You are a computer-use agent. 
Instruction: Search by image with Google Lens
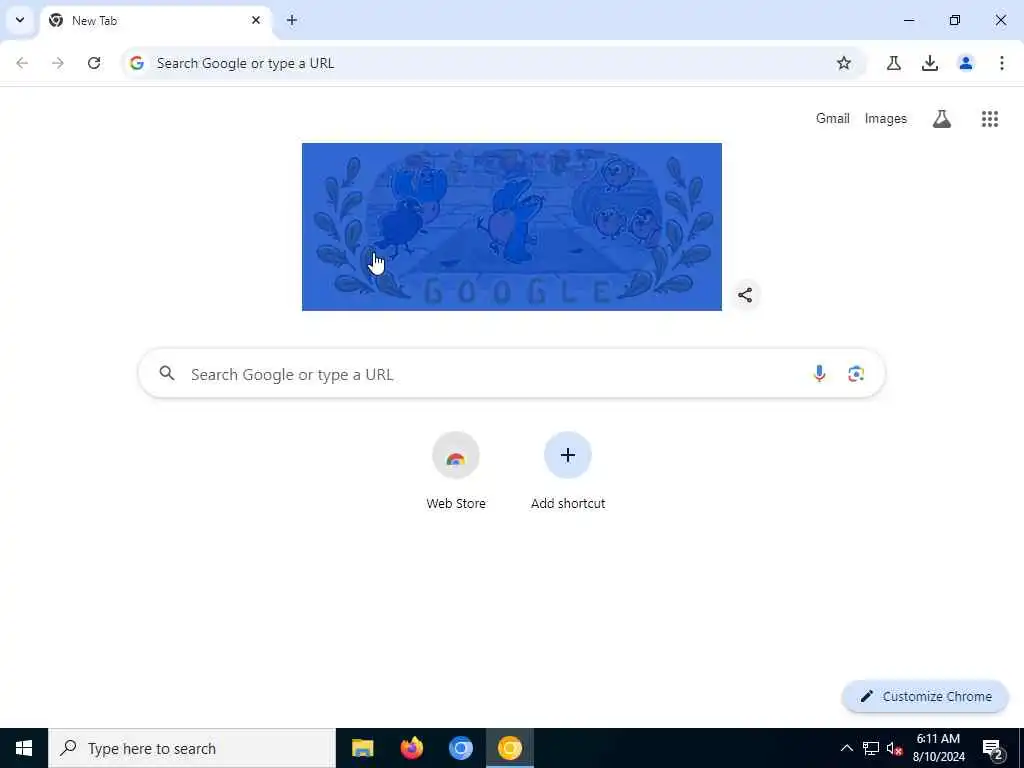(x=856, y=374)
